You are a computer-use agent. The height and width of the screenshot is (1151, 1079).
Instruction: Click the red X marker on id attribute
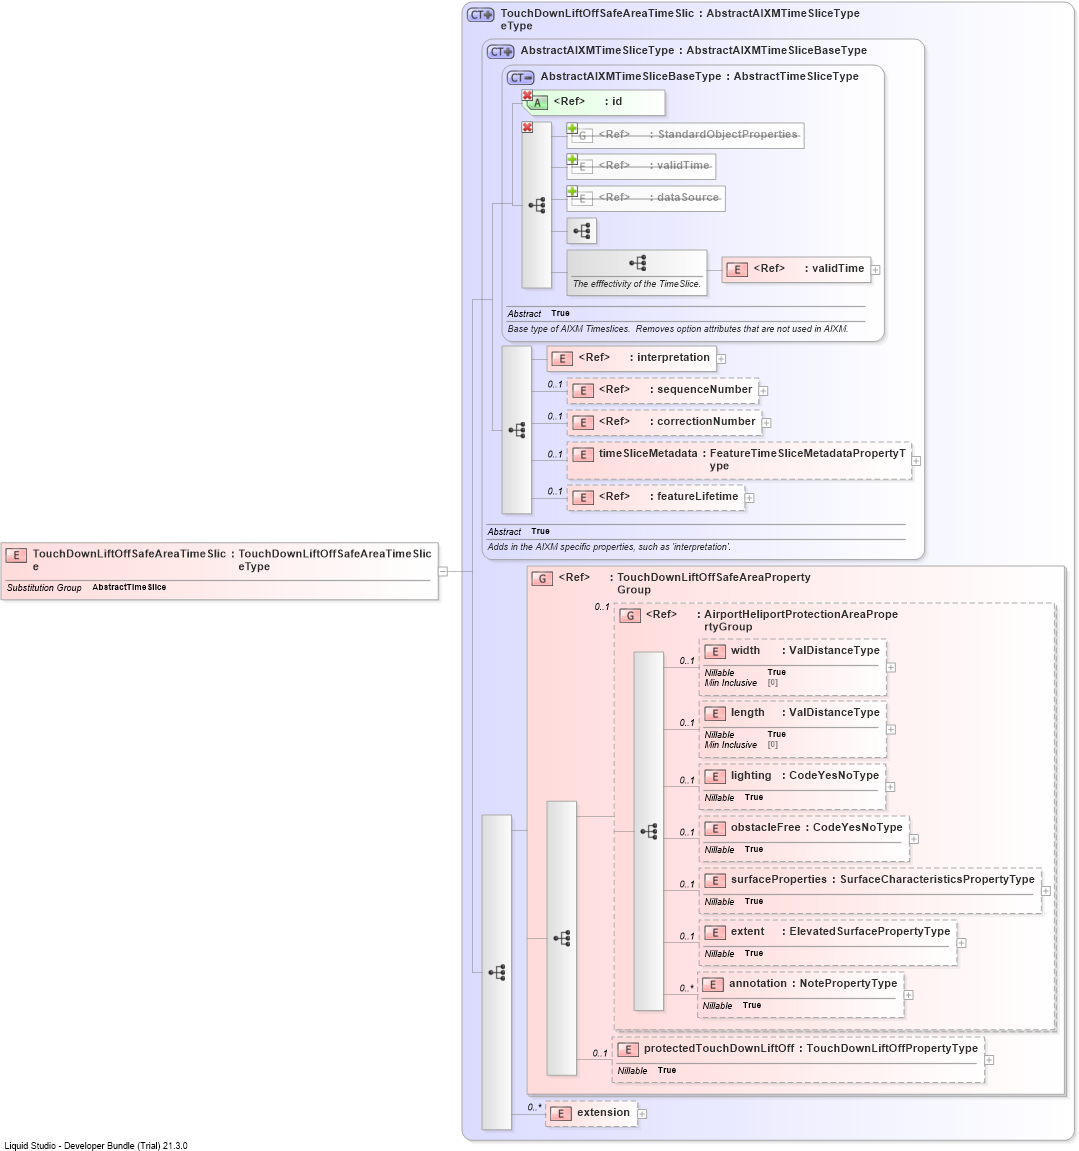point(527,95)
